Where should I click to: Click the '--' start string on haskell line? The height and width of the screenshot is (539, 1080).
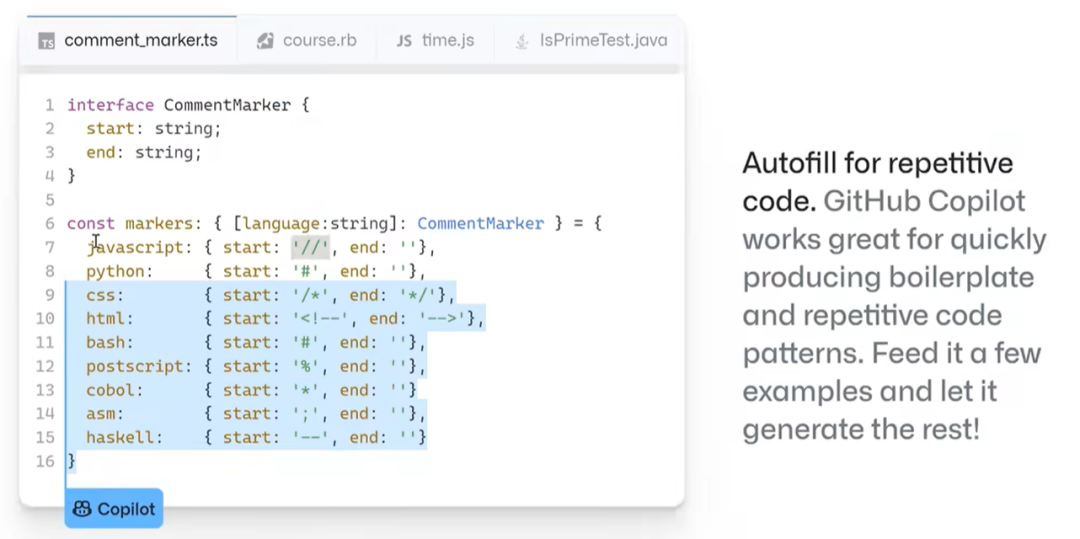pos(311,437)
